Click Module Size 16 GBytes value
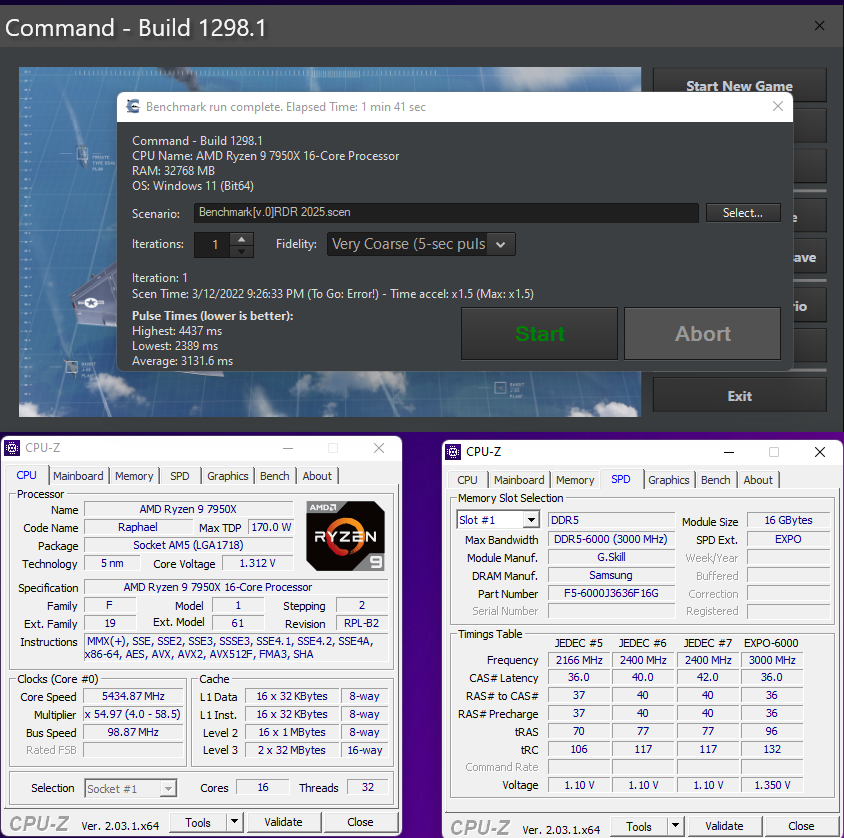Viewport: 844px width, 838px height. [788, 520]
